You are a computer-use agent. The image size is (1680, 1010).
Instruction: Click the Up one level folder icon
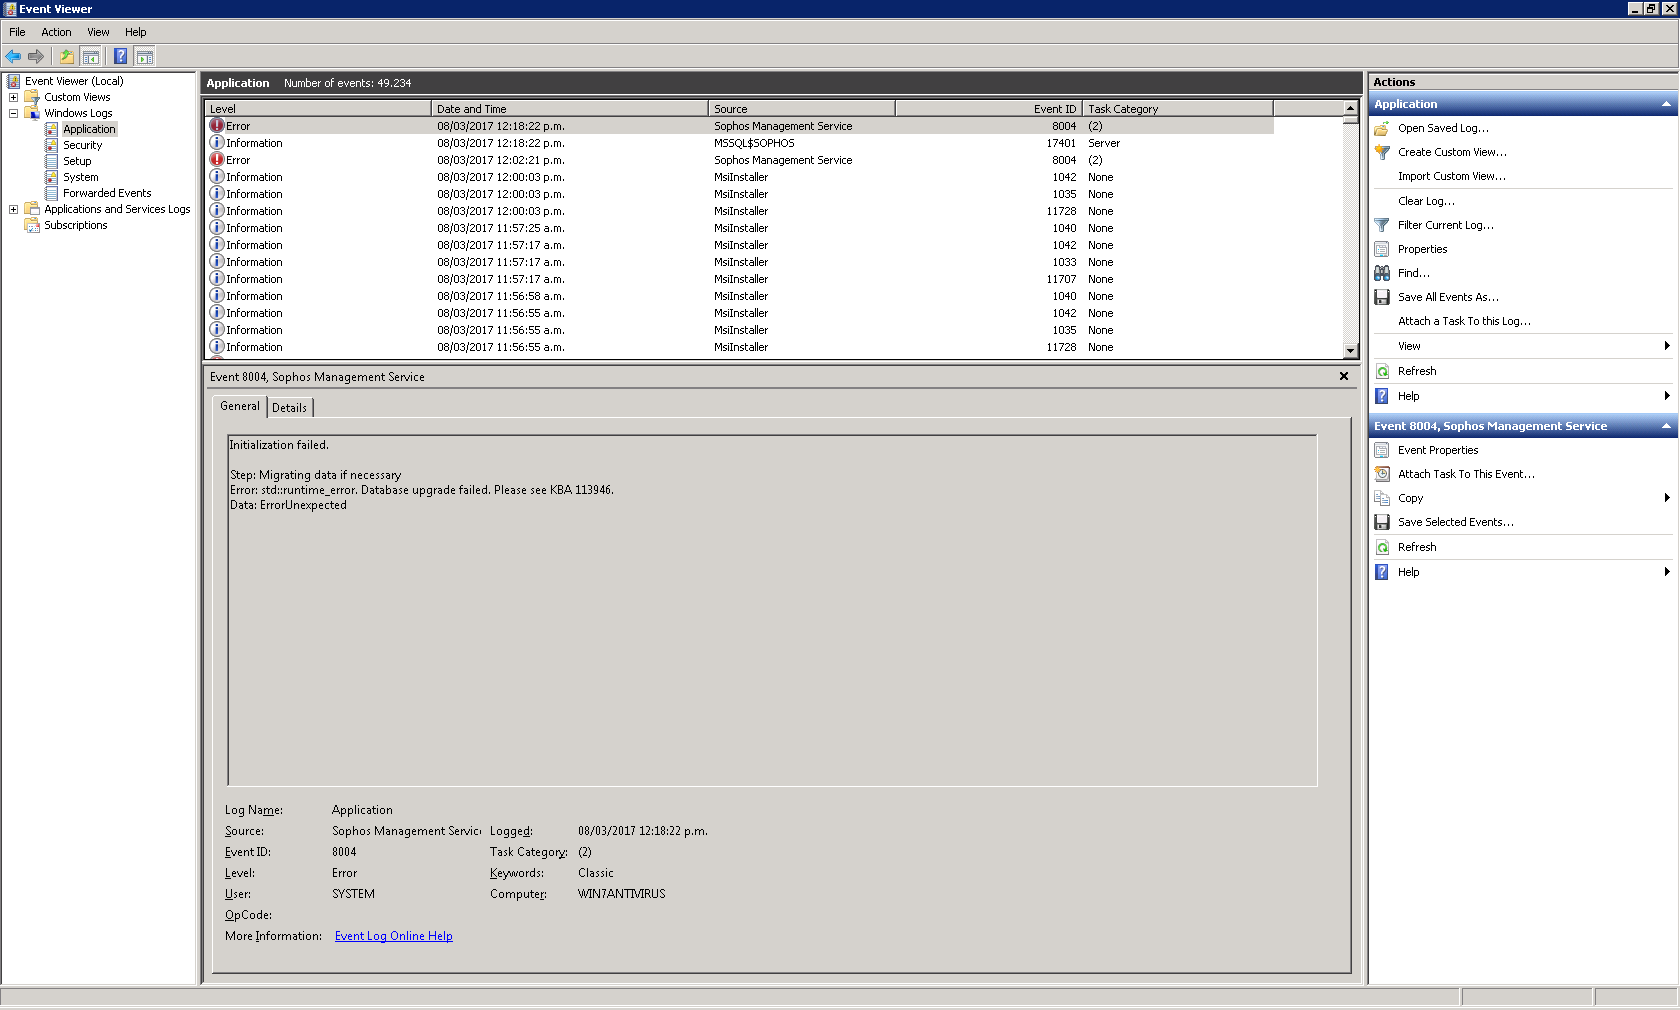[67, 56]
